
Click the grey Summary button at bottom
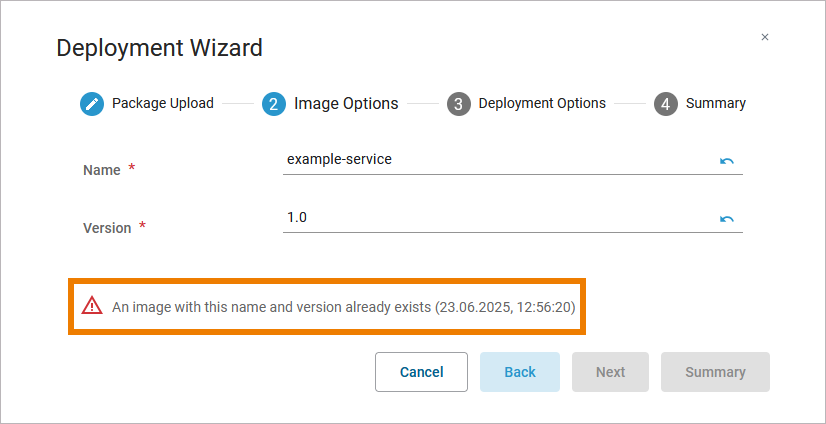click(x=715, y=372)
